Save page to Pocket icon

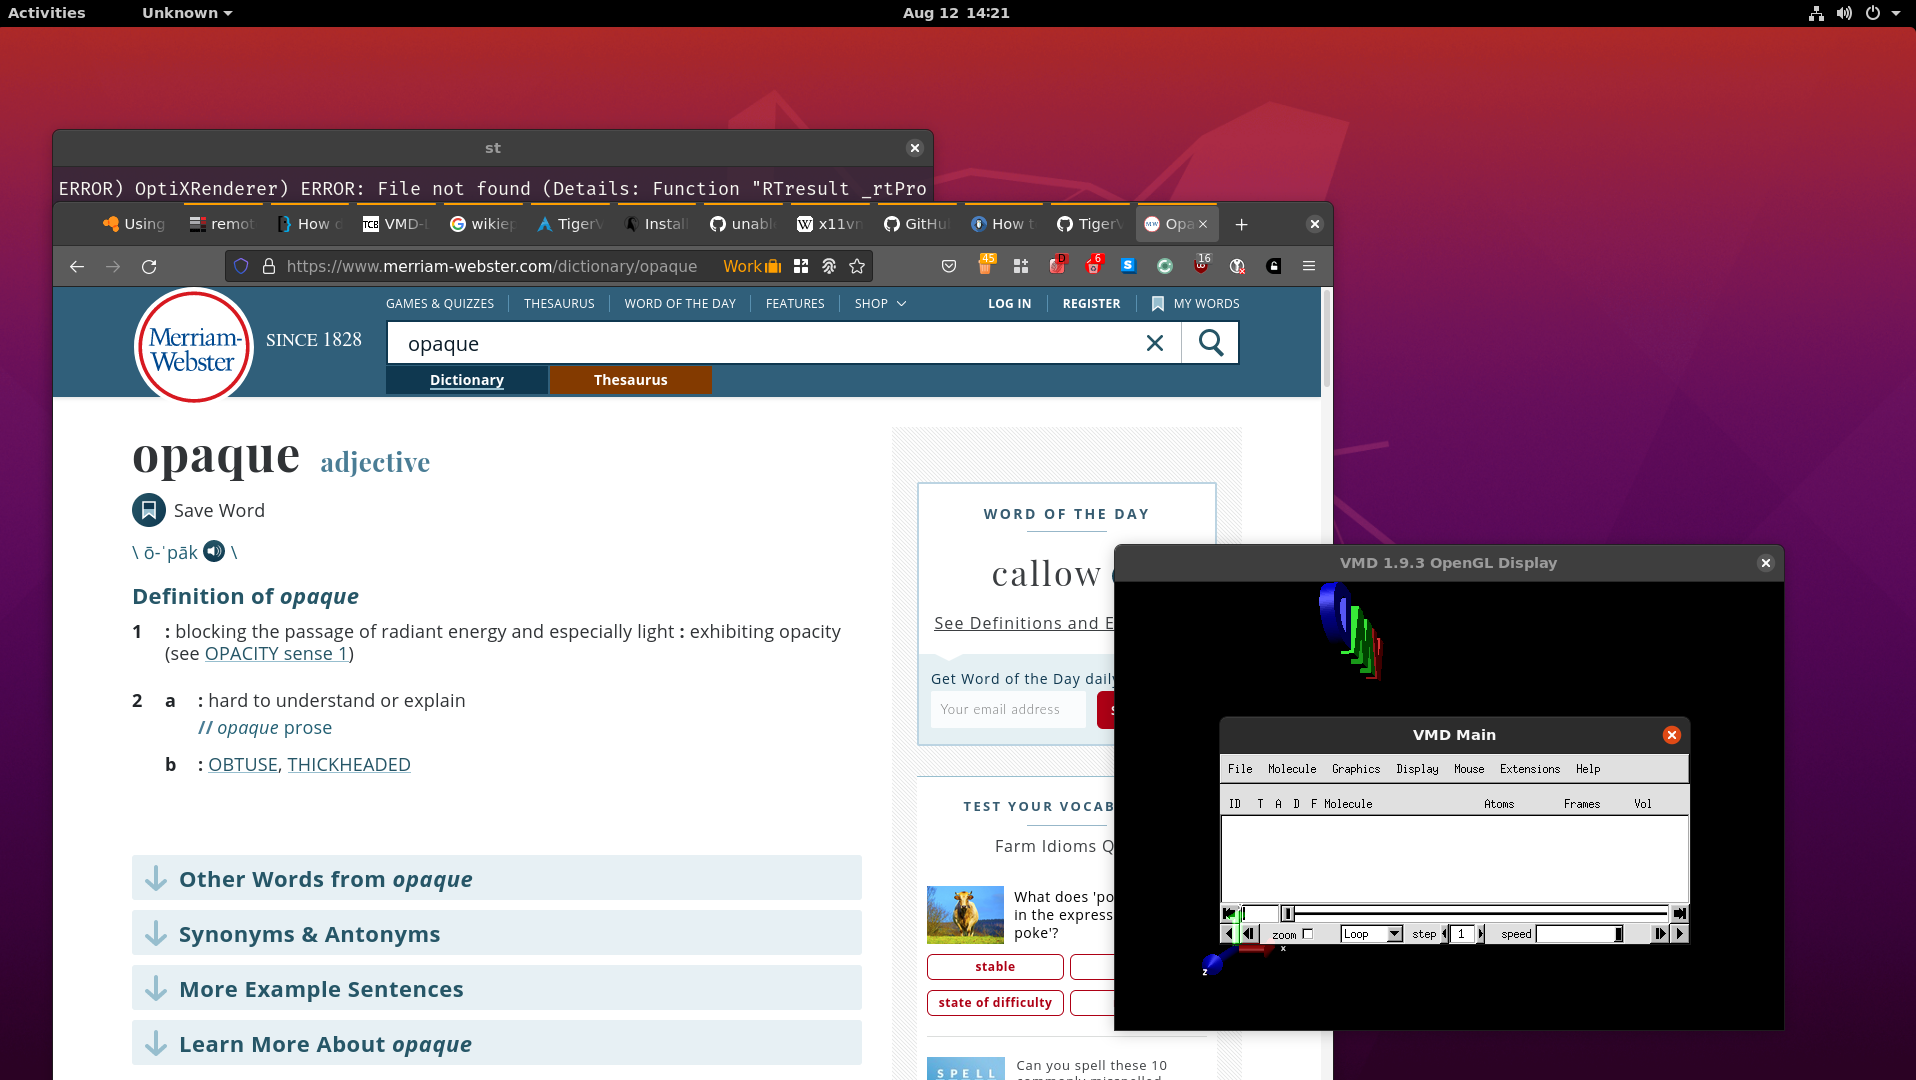click(949, 266)
